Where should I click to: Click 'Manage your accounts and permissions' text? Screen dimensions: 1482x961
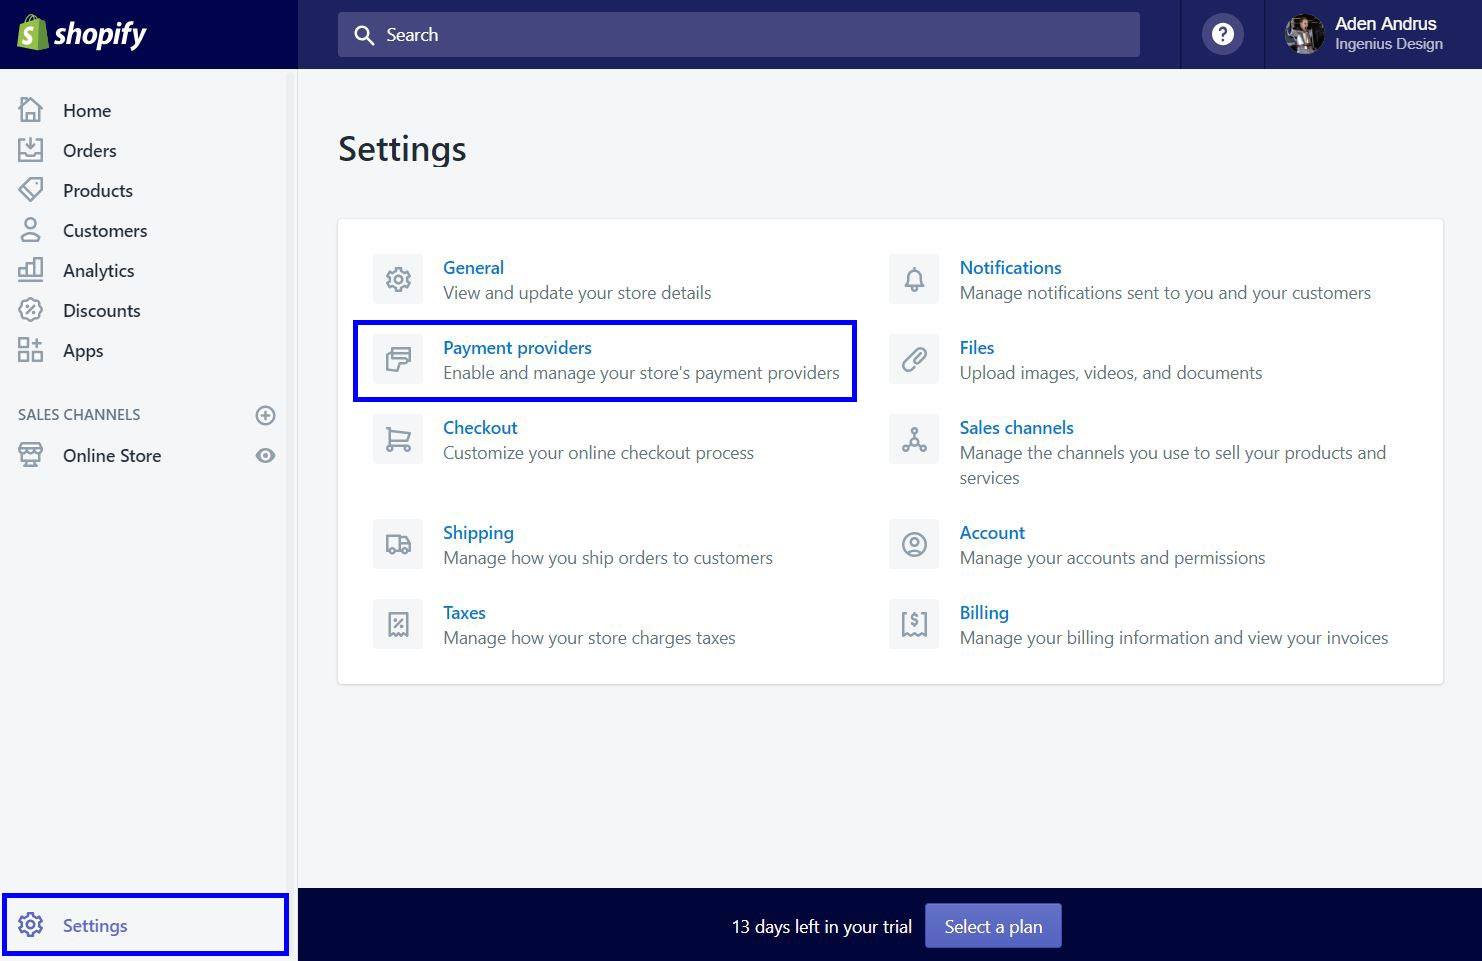point(1112,558)
